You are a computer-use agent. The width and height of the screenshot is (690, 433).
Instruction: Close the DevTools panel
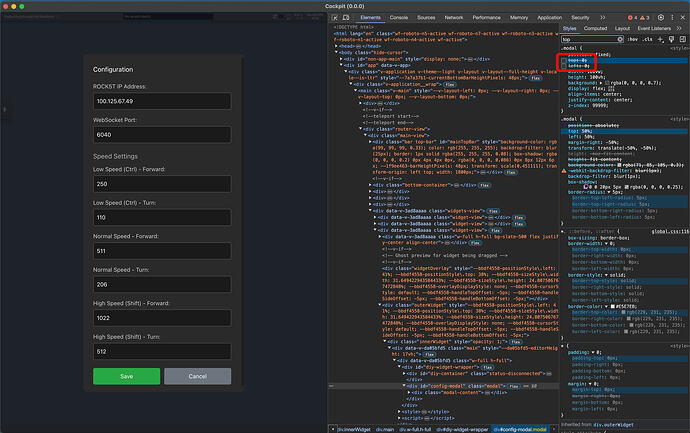[683, 18]
